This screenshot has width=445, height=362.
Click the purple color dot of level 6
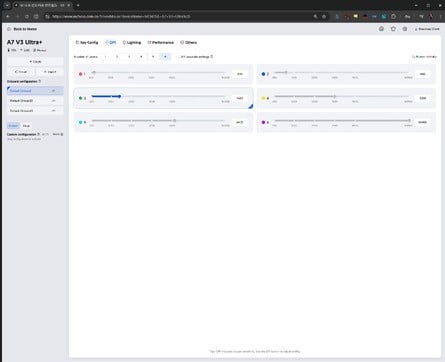pos(263,122)
